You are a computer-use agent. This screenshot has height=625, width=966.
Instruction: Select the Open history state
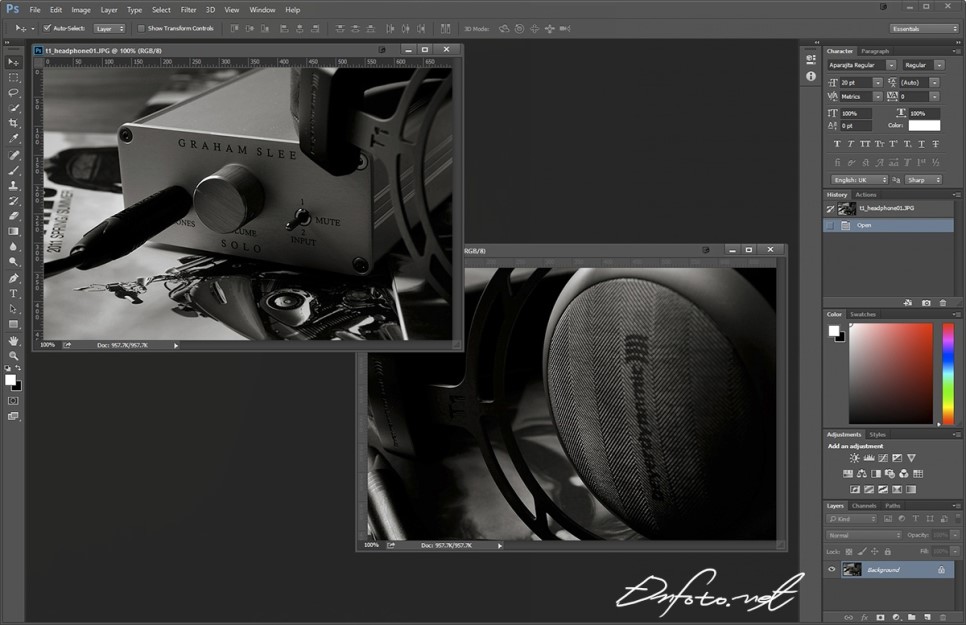(x=888, y=226)
